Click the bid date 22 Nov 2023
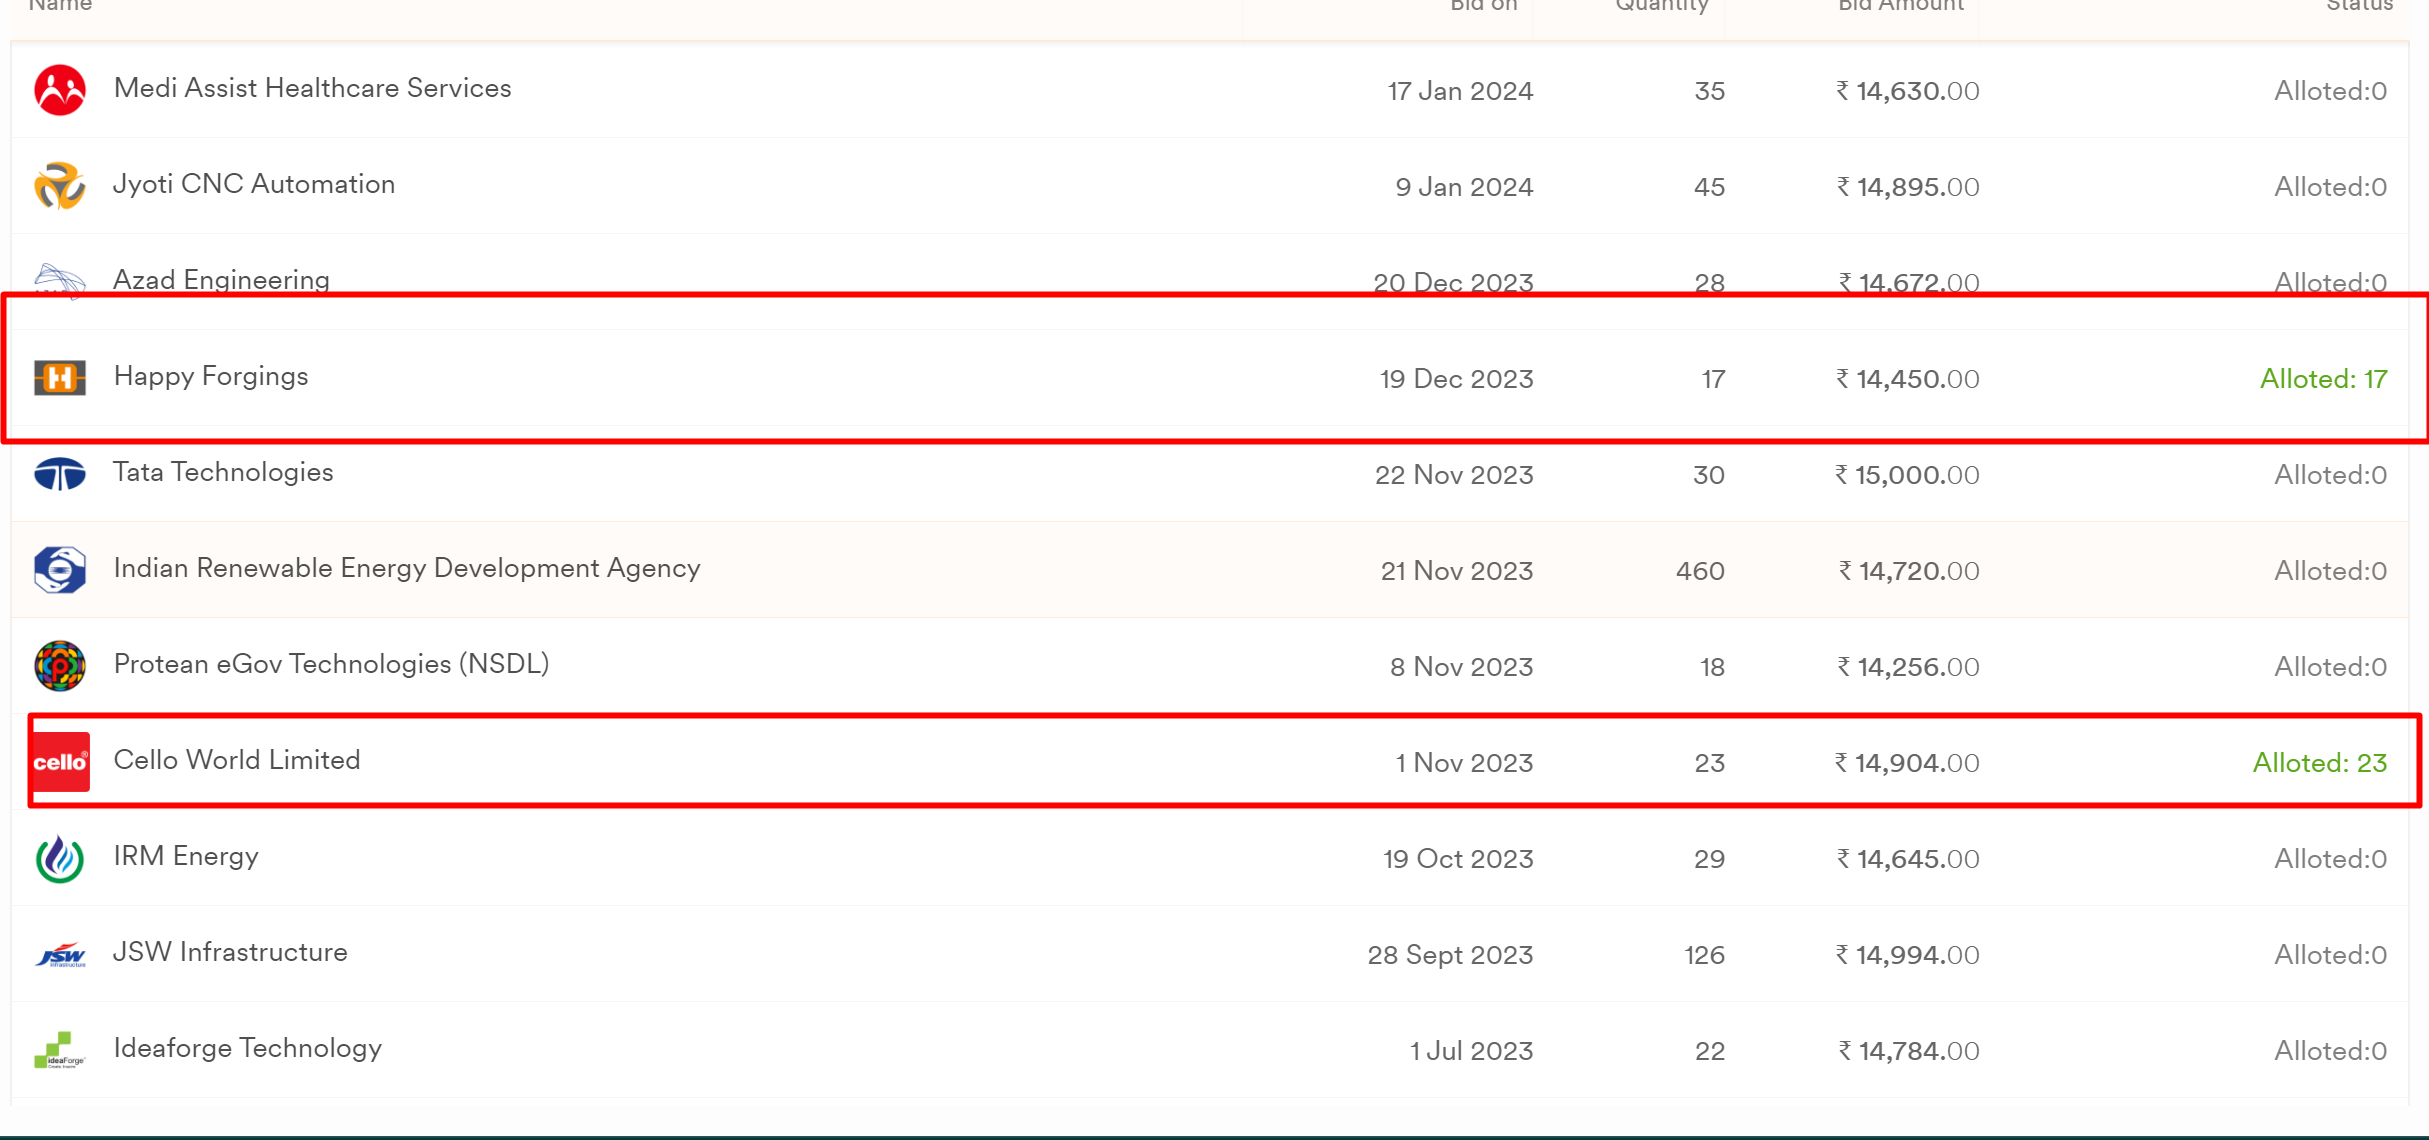2429x1140 pixels. (1454, 475)
